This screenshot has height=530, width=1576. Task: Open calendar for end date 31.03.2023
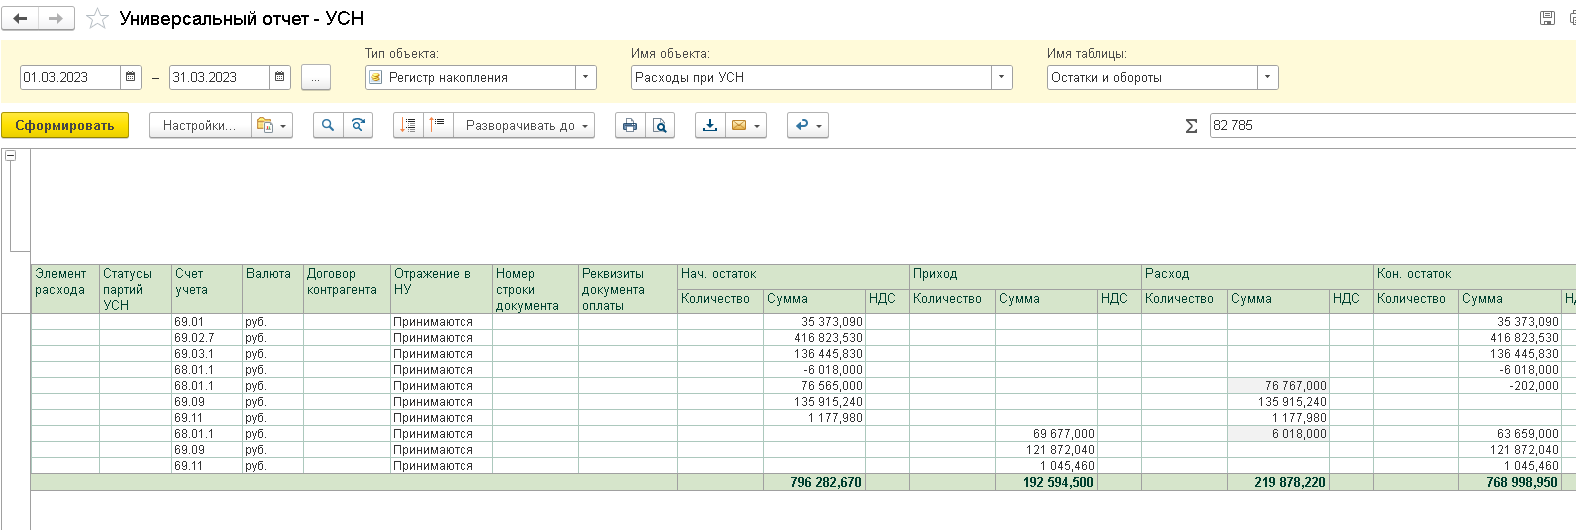coord(280,77)
